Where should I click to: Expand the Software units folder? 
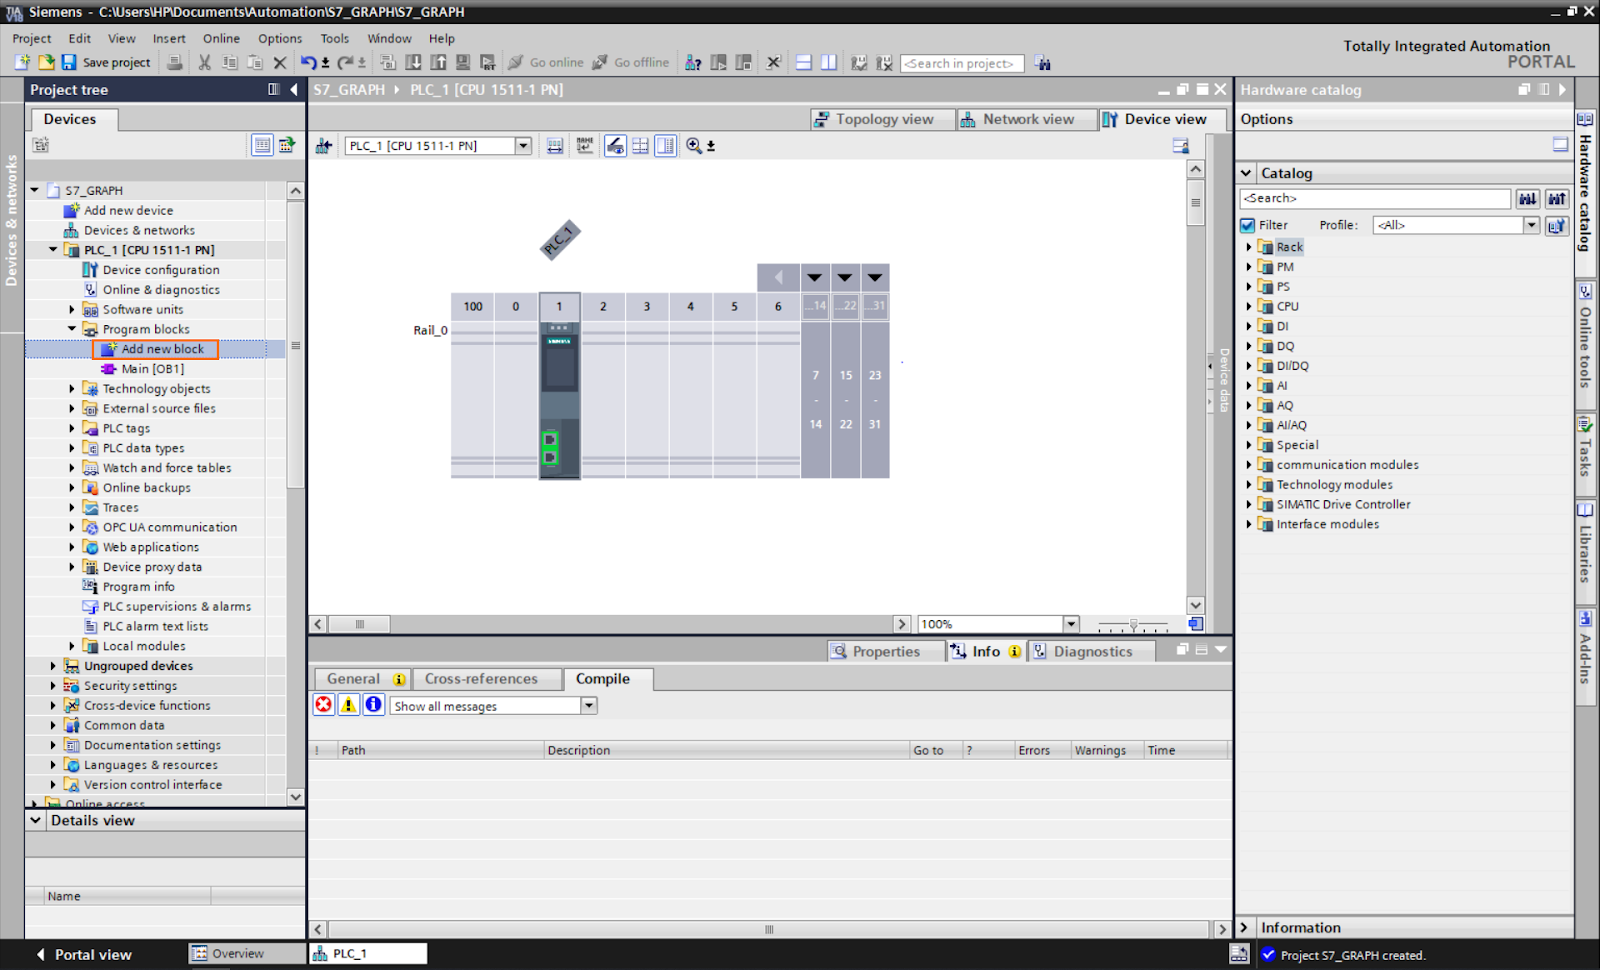click(x=72, y=309)
